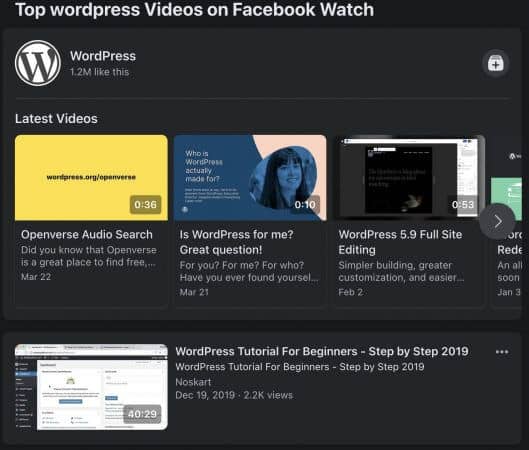The width and height of the screenshot is (529, 450).
Task: Open the three-dot menu for the tutorial video
Action: (502, 352)
